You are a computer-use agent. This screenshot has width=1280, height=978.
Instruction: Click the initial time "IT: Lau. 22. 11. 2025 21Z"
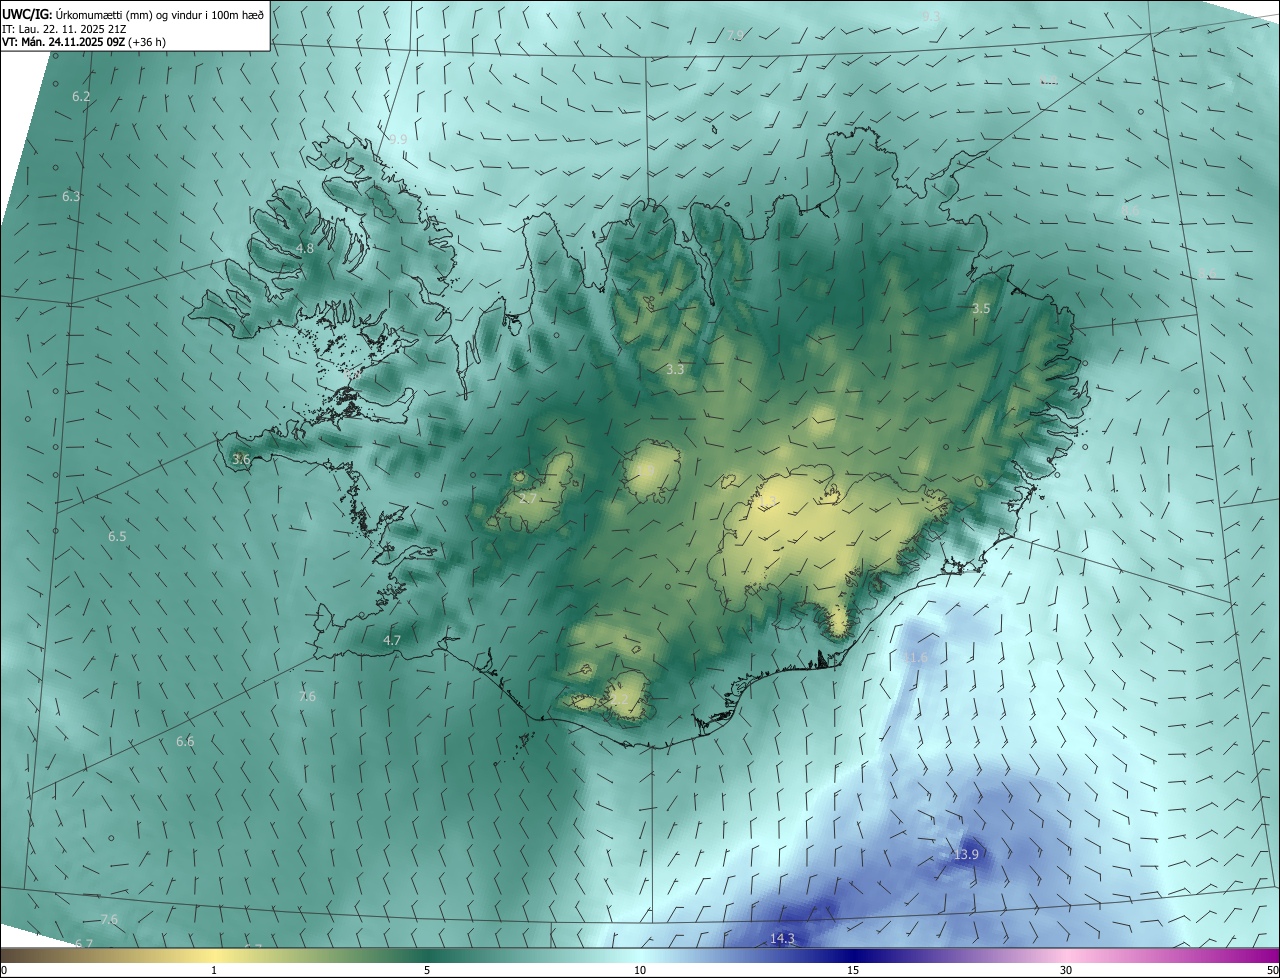coord(65,29)
